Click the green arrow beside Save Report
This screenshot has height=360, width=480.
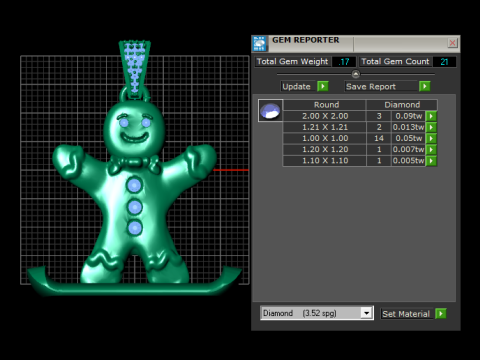pos(424,86)
